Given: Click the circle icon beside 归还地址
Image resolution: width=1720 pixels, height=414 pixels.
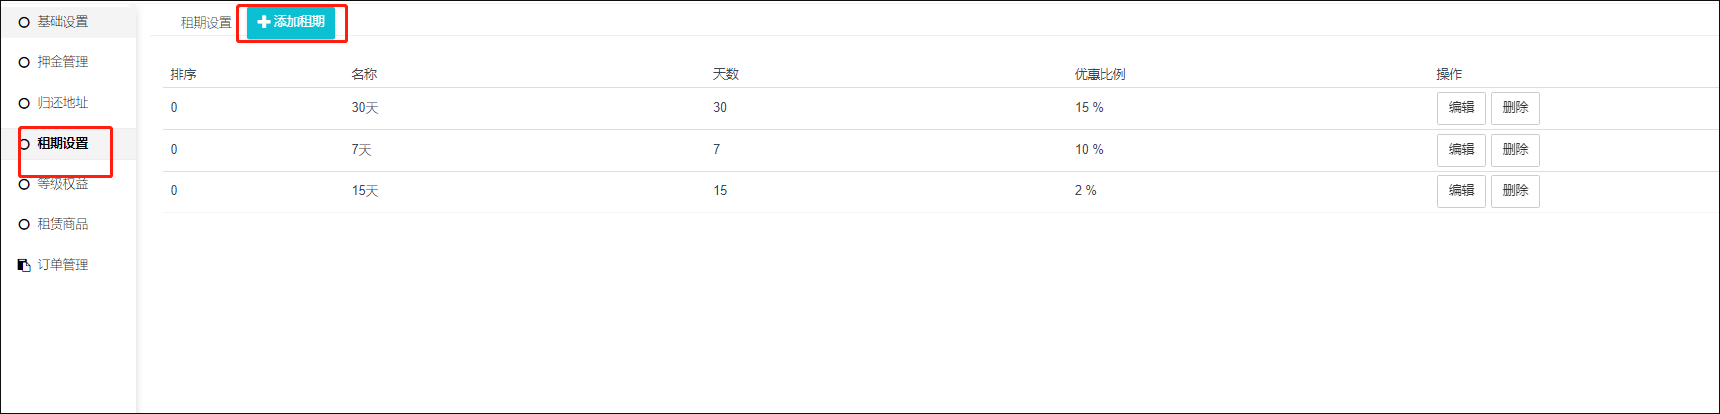Looking at the screenshot, I should (24, 103).
